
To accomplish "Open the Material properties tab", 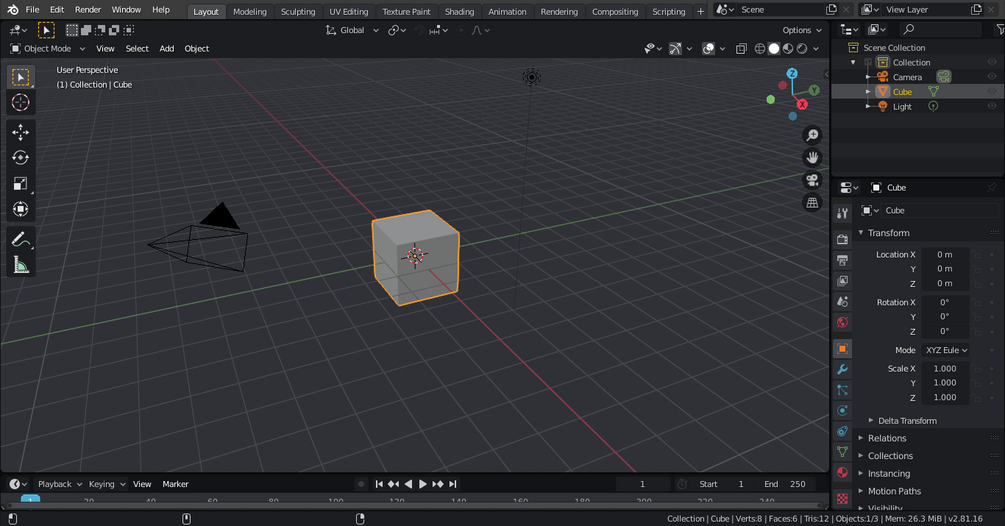I will 842,473.
